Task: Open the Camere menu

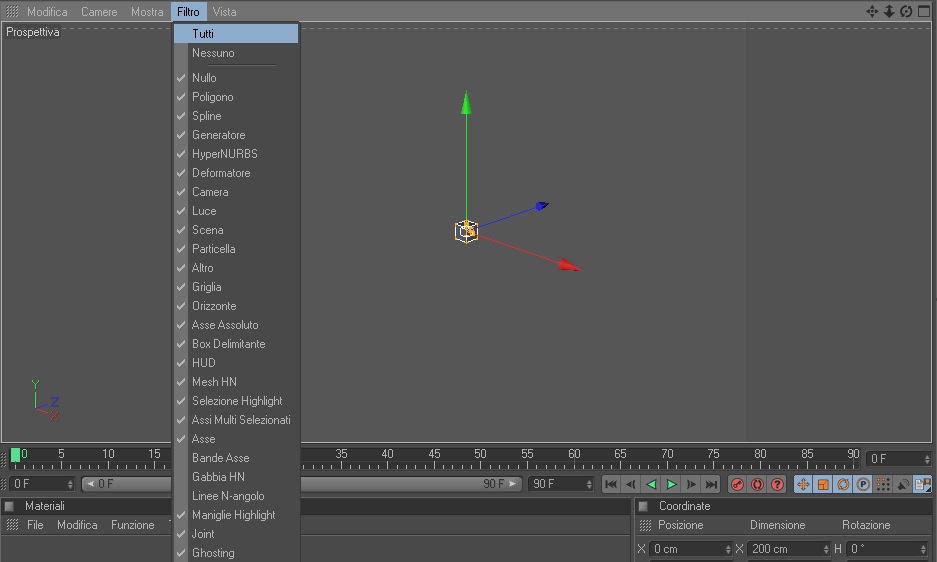Action: [99, 11]
